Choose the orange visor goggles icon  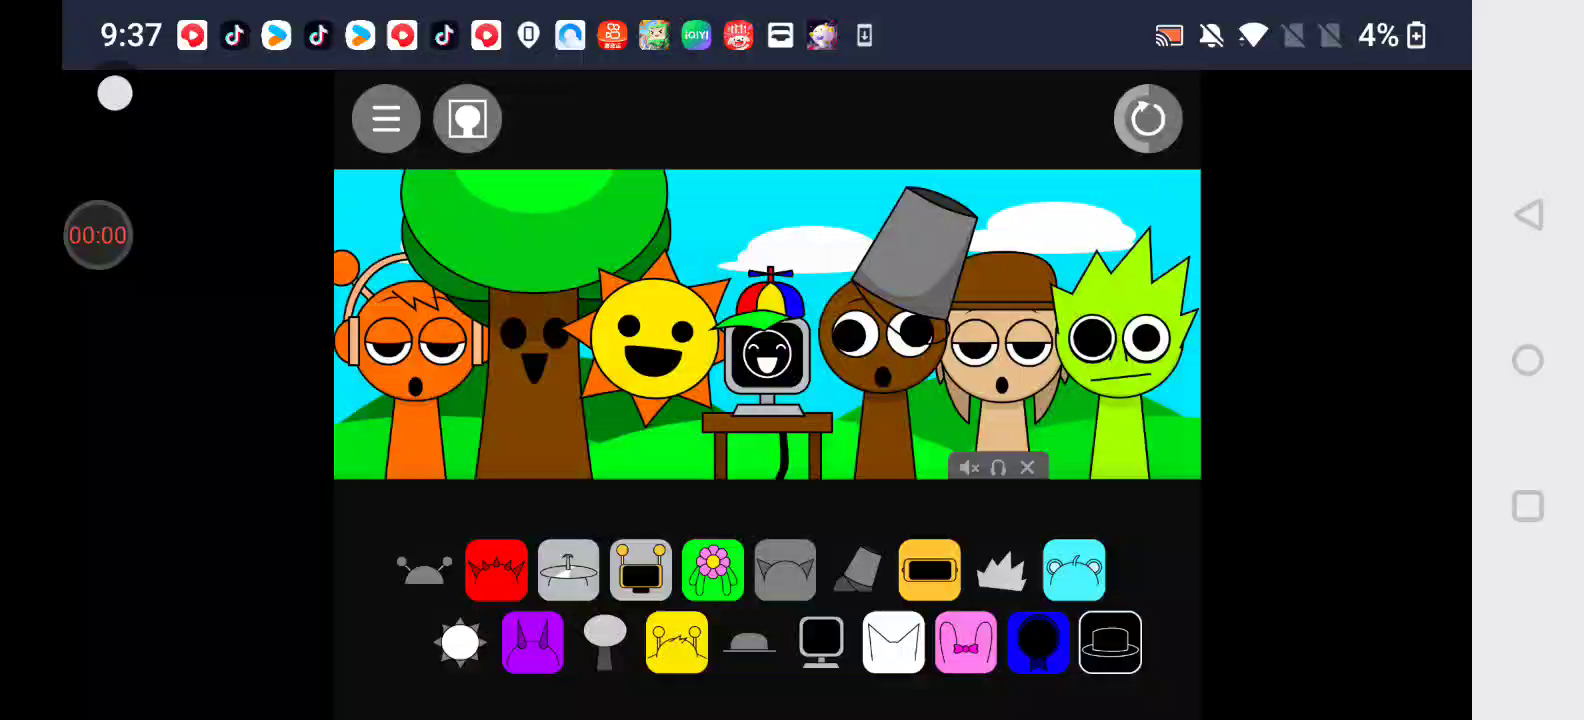click(929, 570)
